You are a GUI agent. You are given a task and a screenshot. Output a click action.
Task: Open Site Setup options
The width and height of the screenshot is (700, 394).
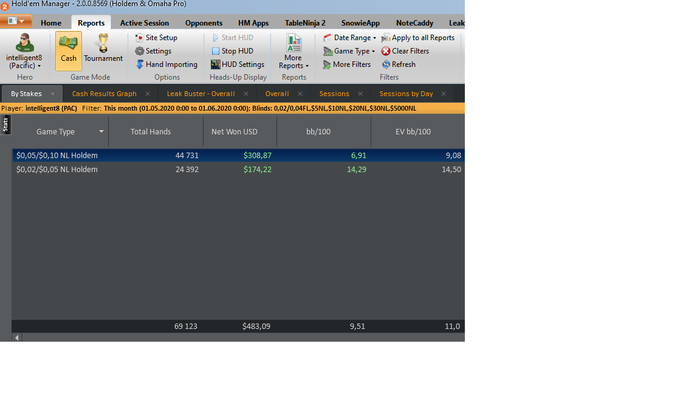point(156,37)
